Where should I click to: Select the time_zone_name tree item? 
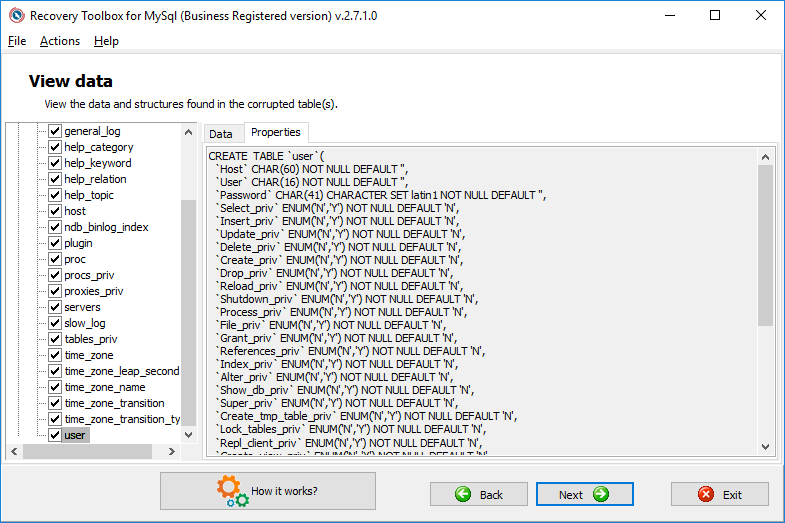tap(105, 387)
